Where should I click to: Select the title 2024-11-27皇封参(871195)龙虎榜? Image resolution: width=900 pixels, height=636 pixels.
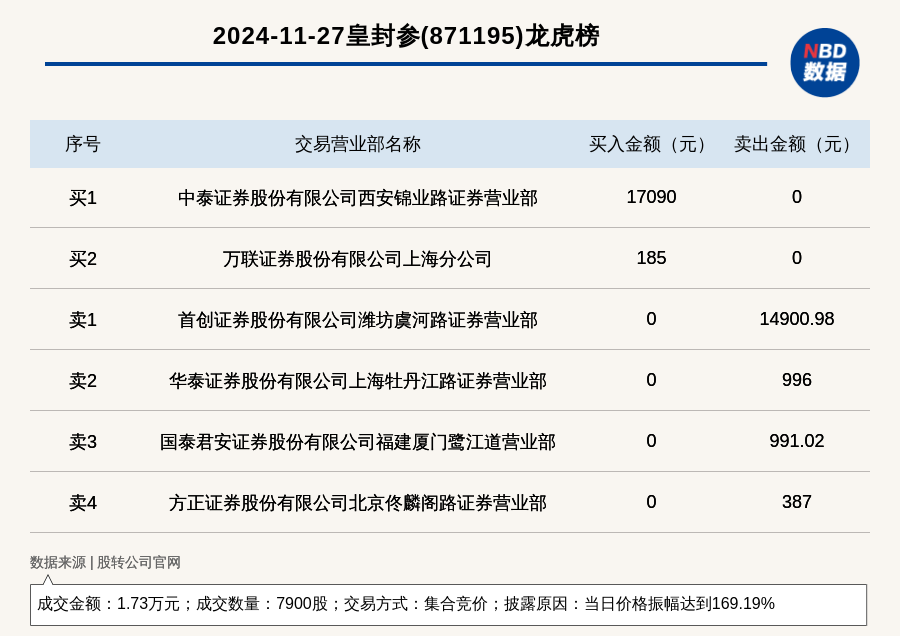[406, 36]
